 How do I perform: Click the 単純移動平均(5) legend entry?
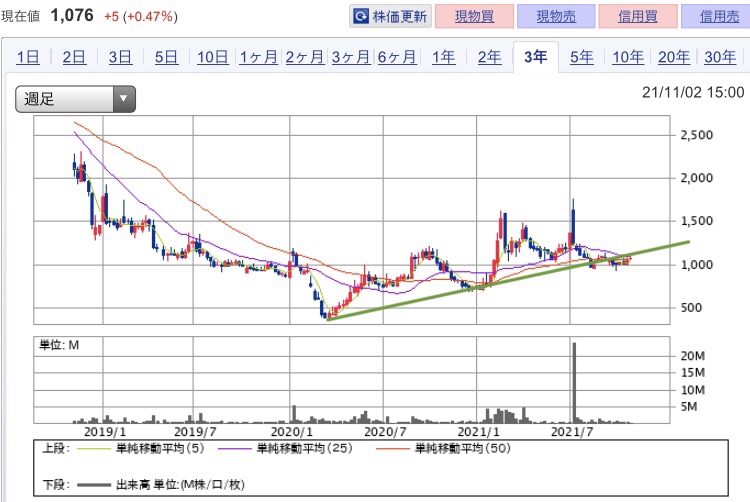[141, 448]
